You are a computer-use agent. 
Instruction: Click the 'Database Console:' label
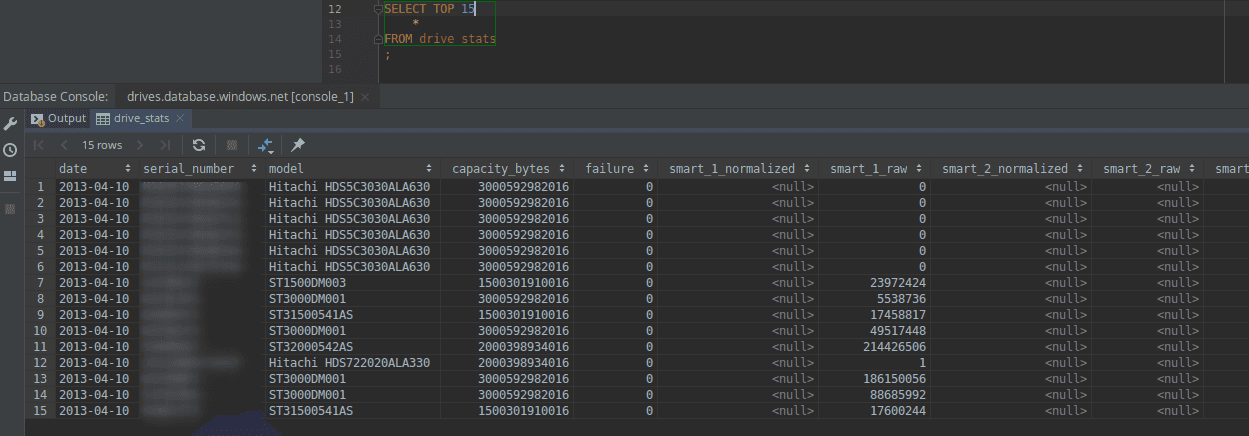[x=56, y=97]
